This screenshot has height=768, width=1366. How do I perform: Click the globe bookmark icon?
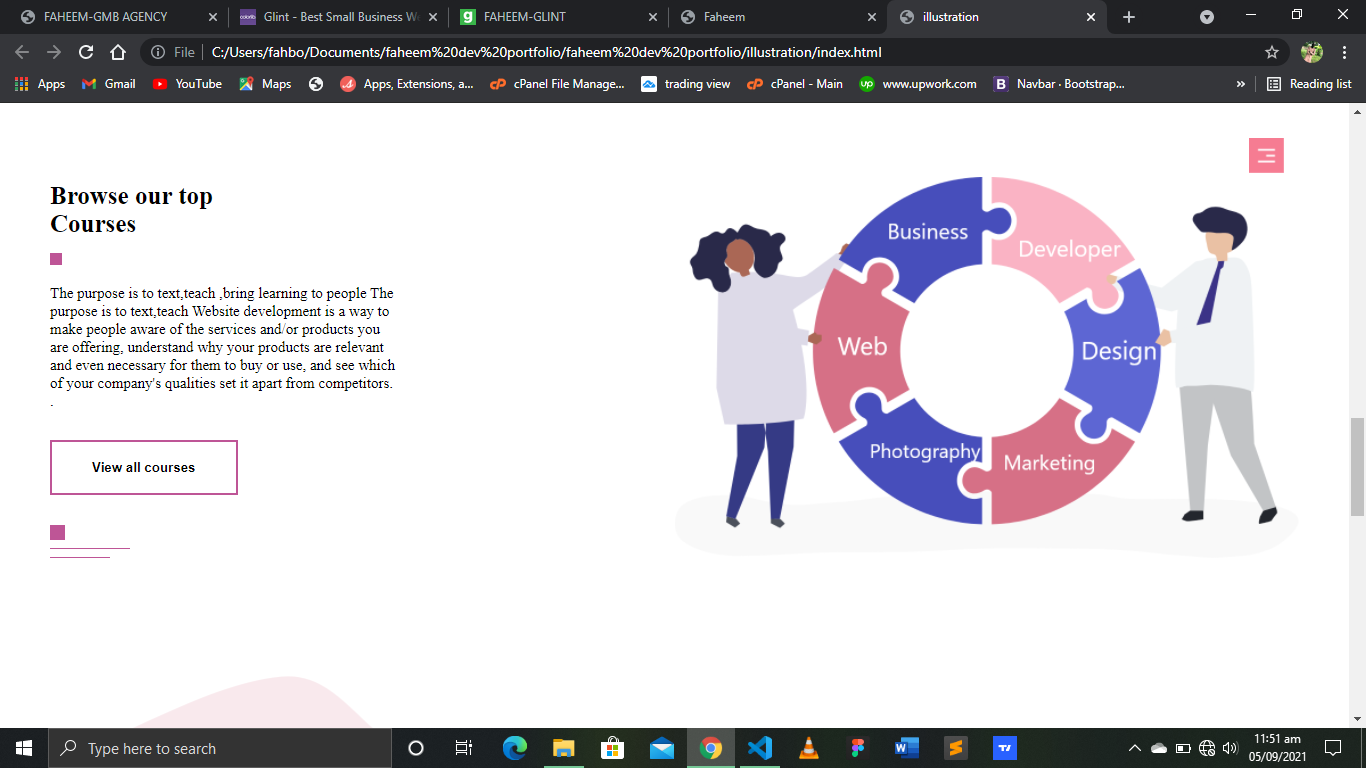(x=316, y=84)
